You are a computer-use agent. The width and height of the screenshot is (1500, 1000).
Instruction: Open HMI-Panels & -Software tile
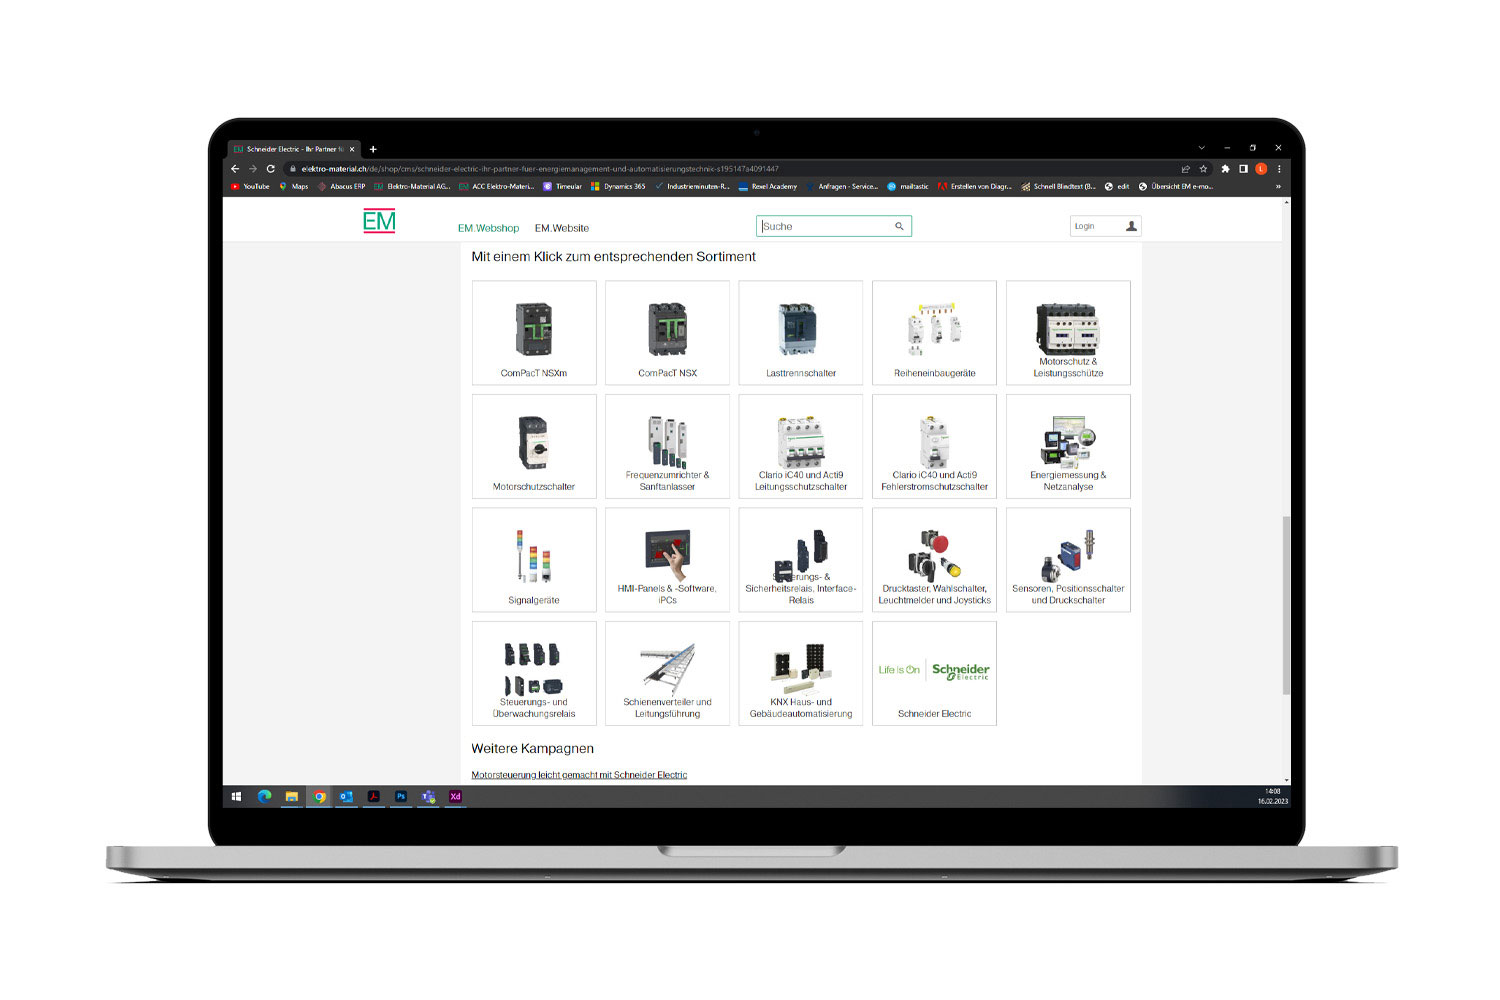point(667,560)
